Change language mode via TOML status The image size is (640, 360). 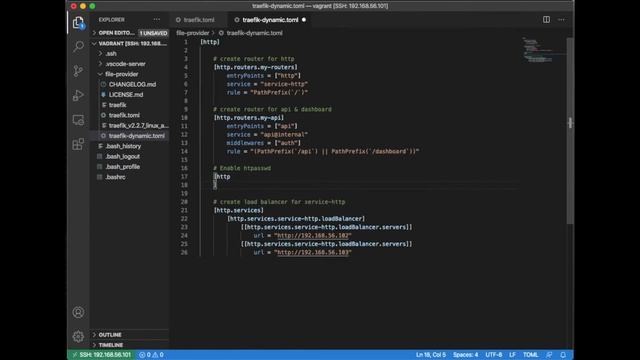530,355
